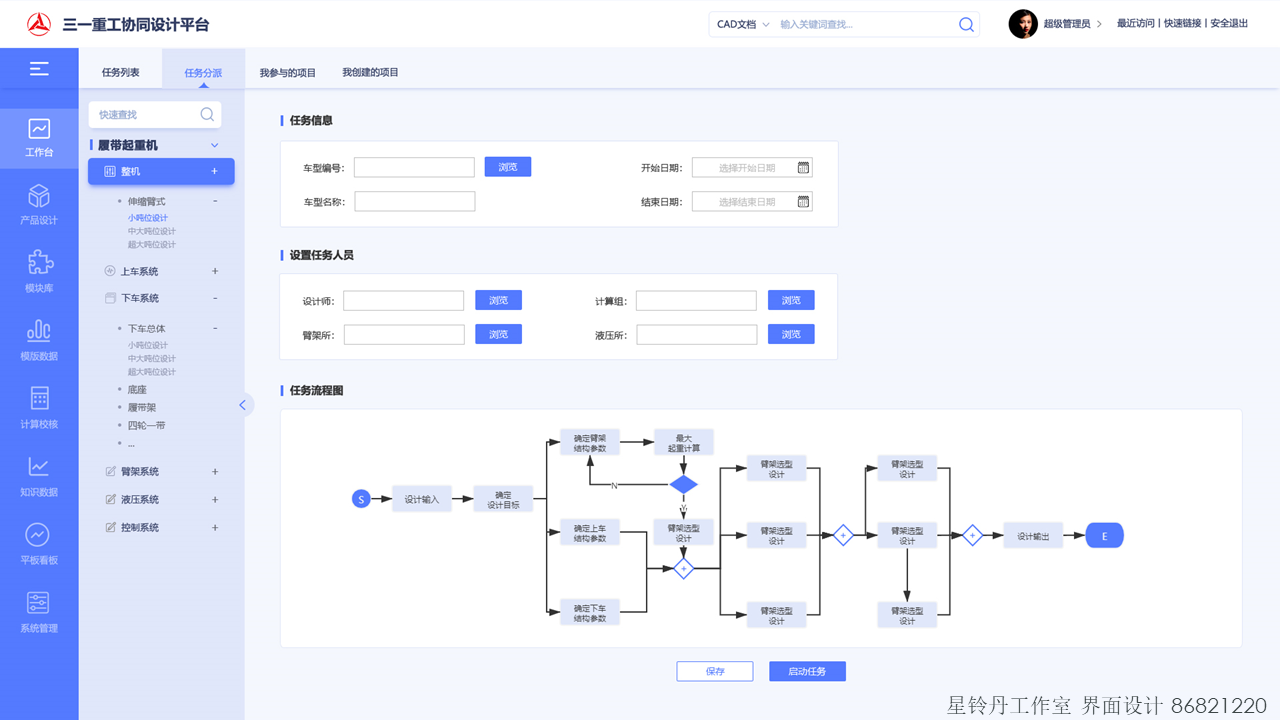Focus the 车型编号 input field
This screenshot has height=720, width=1280.
point(414,168)
